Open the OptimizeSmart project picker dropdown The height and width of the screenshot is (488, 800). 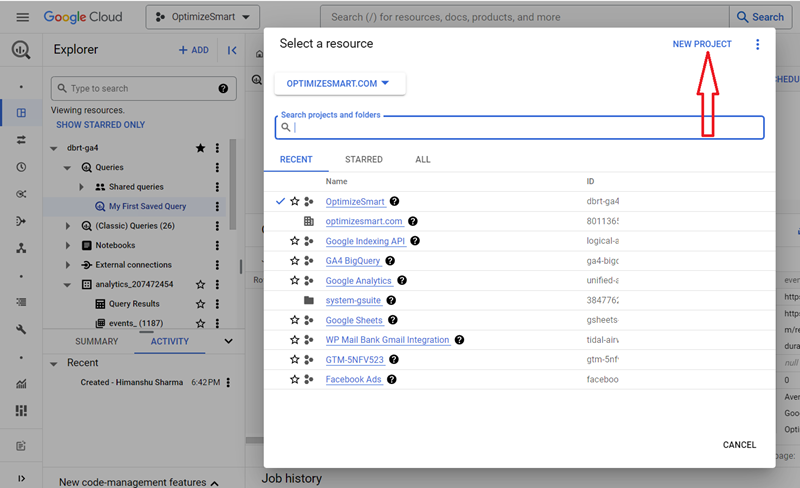click(203, 17)
